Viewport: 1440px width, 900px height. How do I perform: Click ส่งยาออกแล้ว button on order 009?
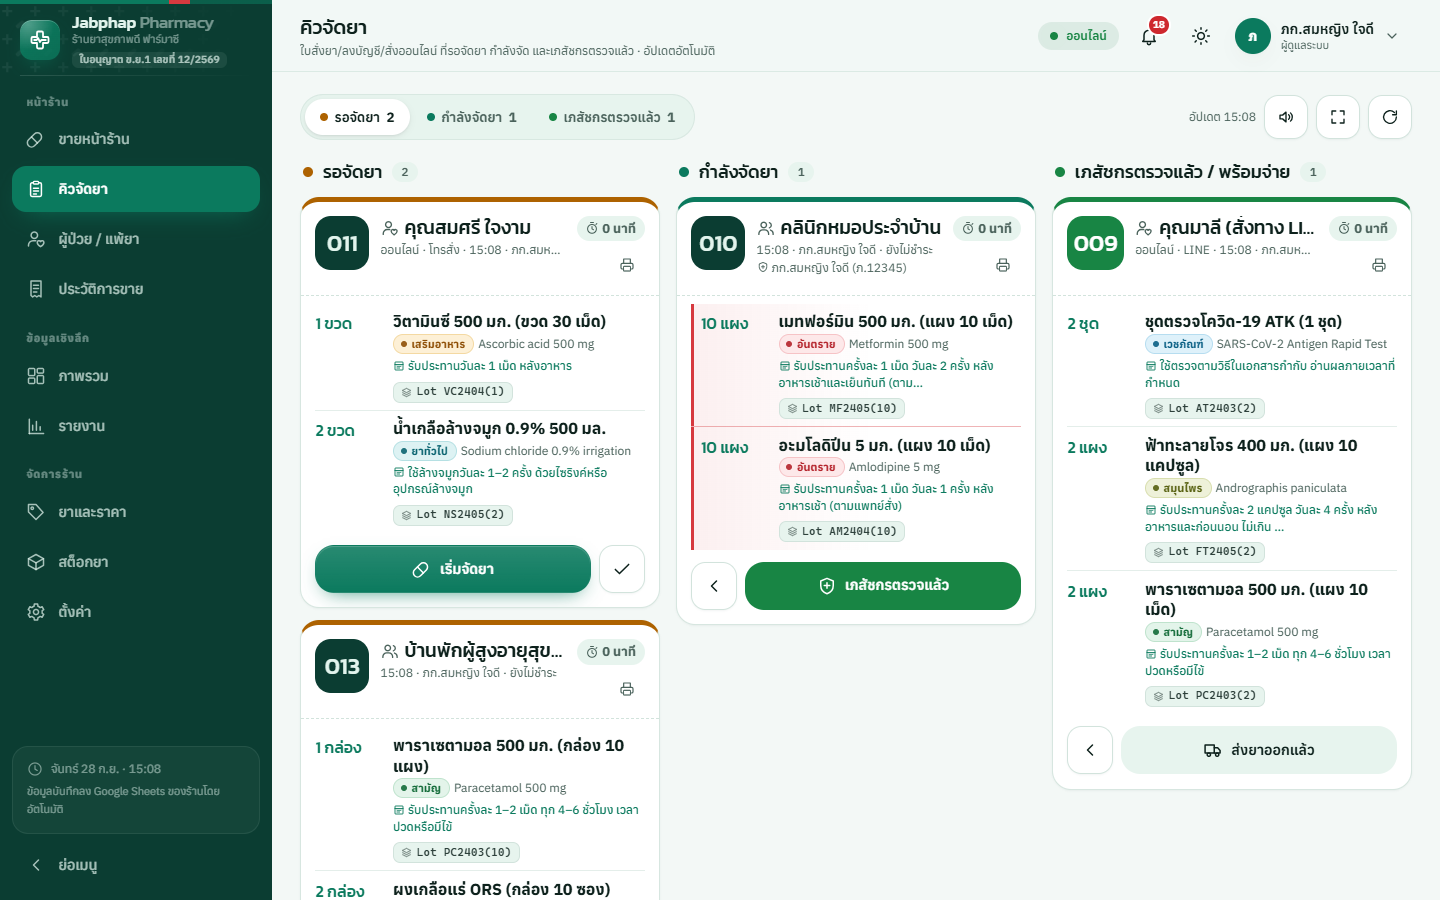[x=1259, y=750]
